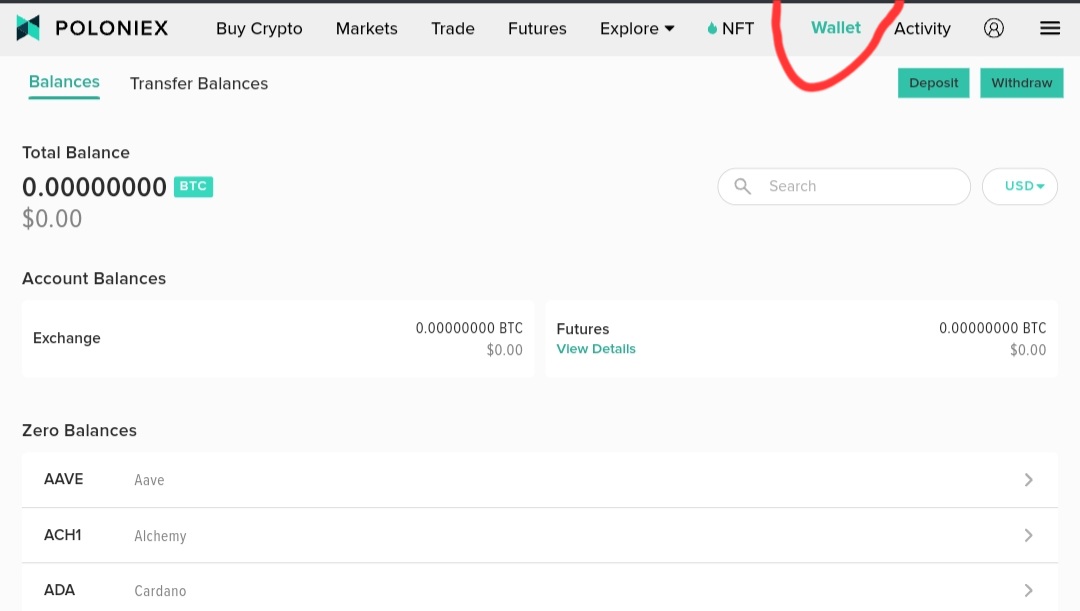Switch to Transfer Balances tab
Screen dimensions: 1080x611
click(199, 83)
